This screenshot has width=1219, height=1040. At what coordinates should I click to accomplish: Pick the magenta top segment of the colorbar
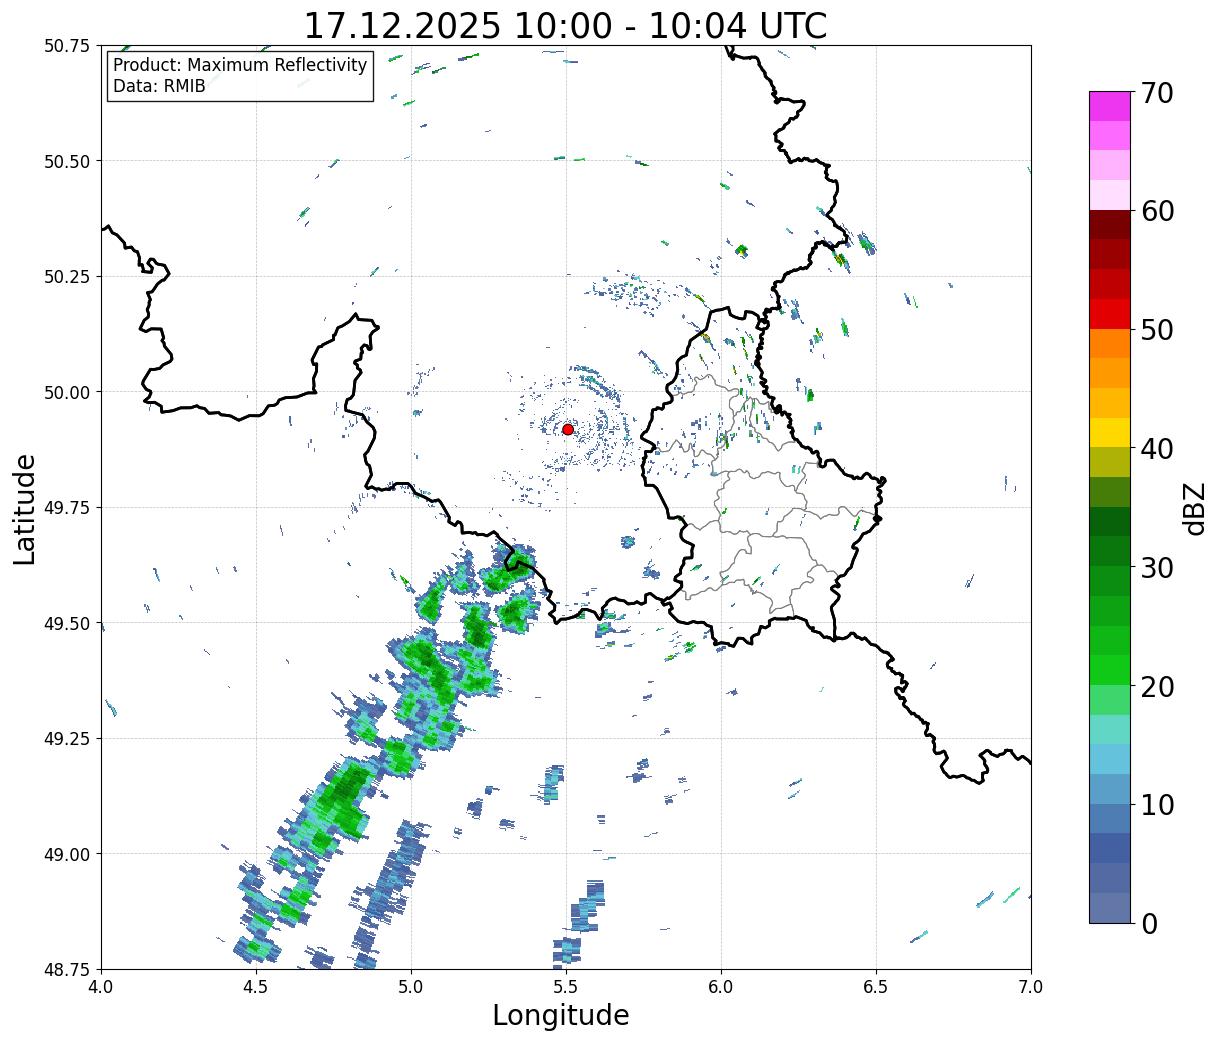[1110, 106]
